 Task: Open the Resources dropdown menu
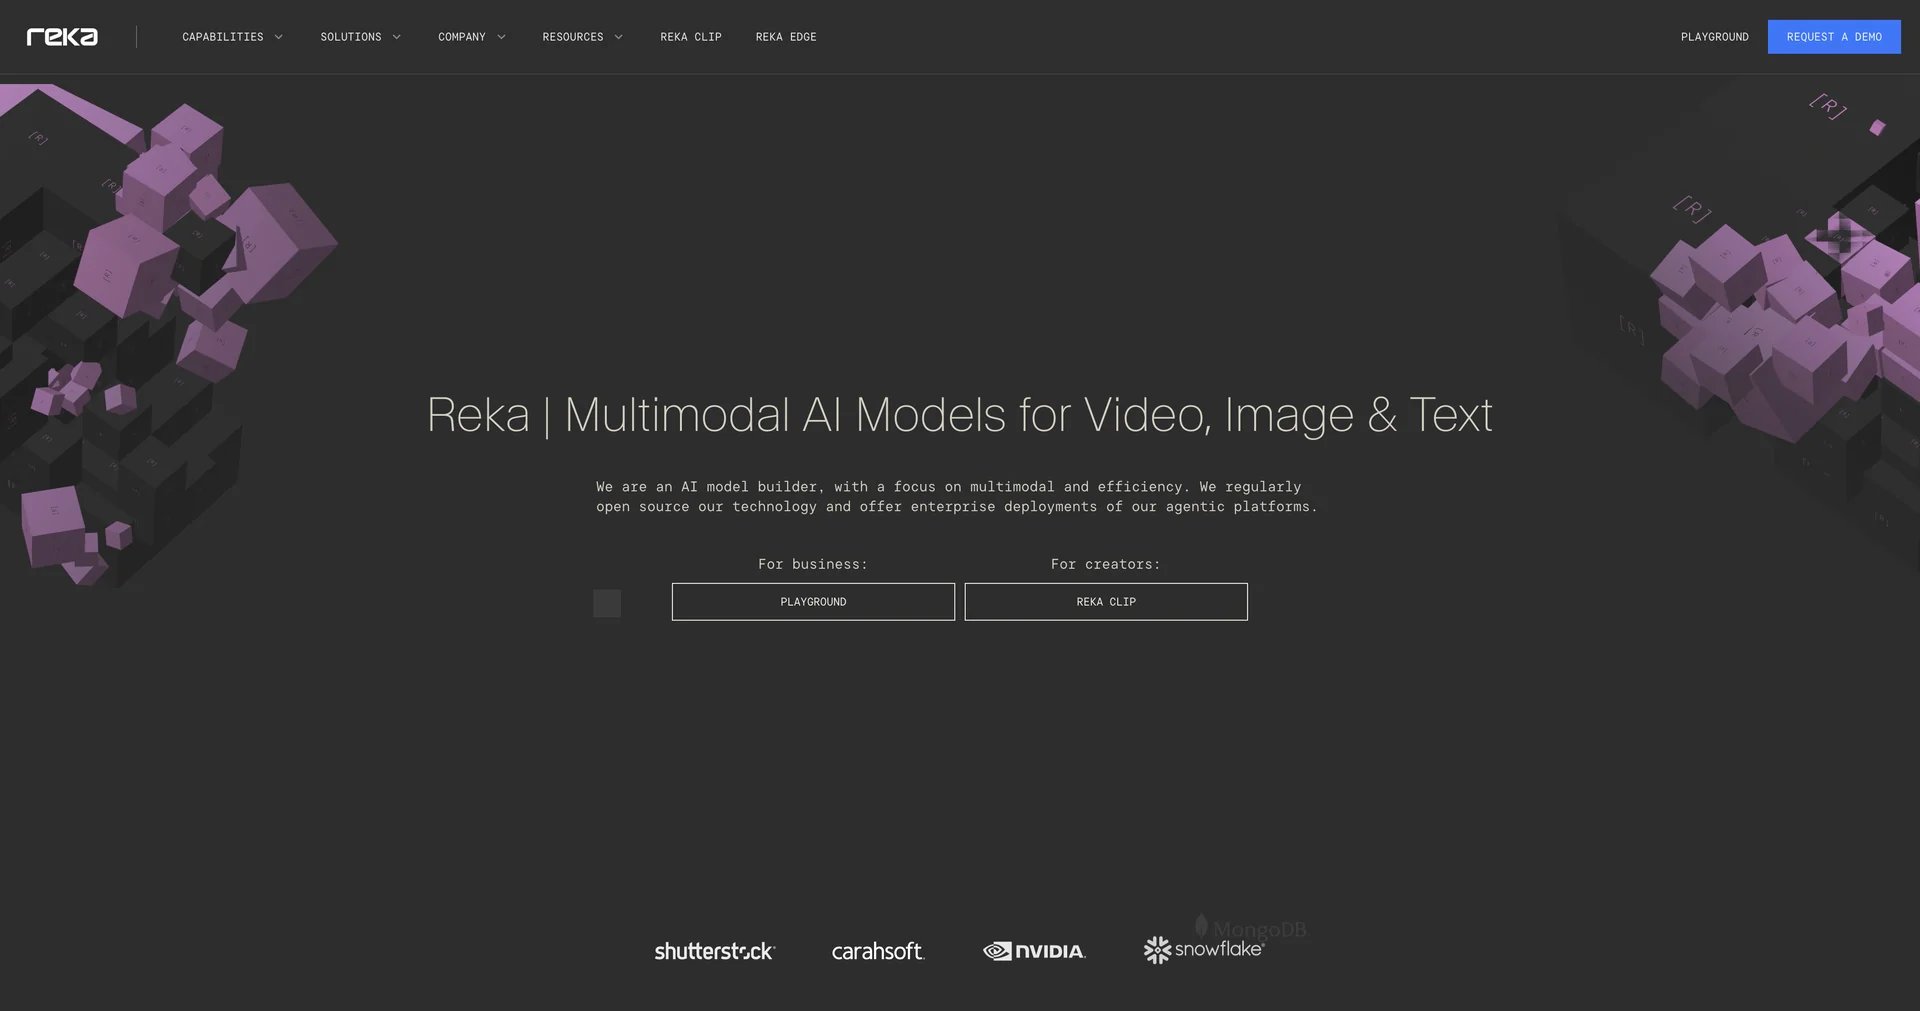pos(582,37)
